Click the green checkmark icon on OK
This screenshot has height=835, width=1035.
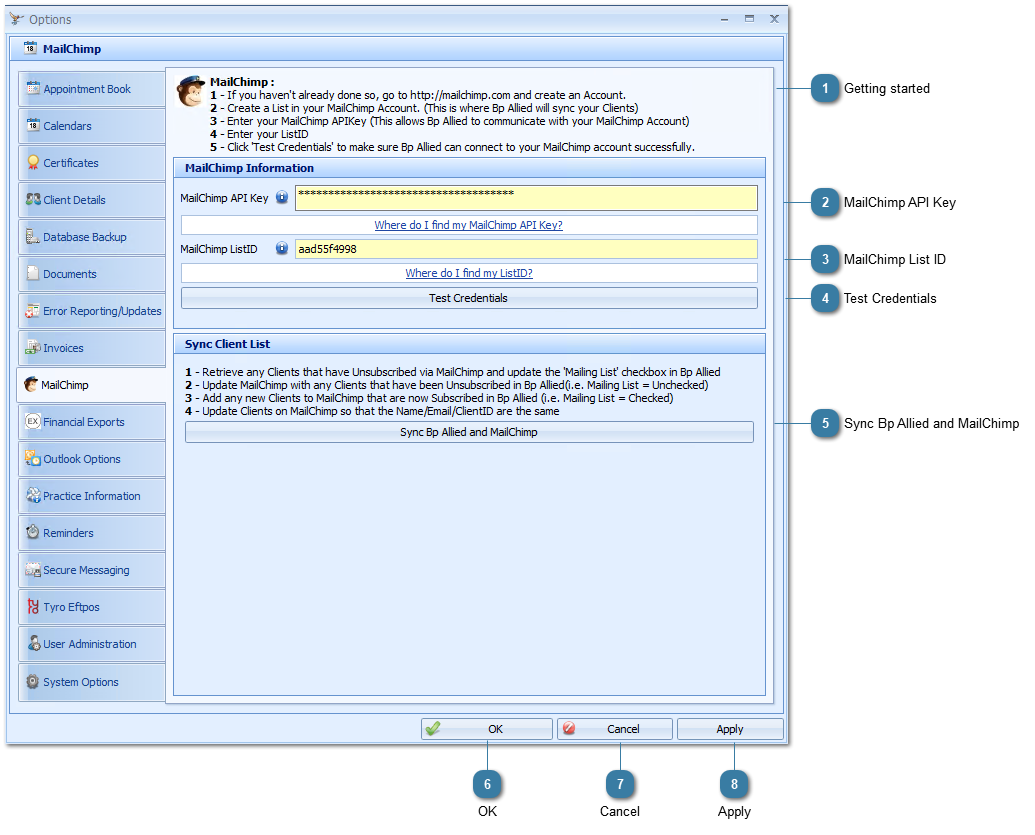click(433, 729)
